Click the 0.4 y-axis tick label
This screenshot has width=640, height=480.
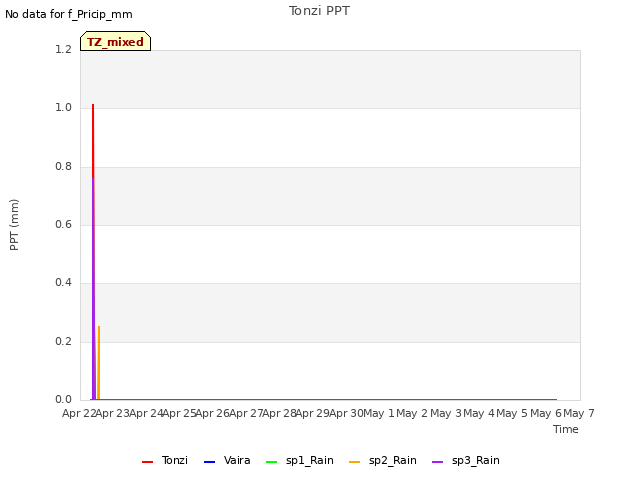click(63, 282)
